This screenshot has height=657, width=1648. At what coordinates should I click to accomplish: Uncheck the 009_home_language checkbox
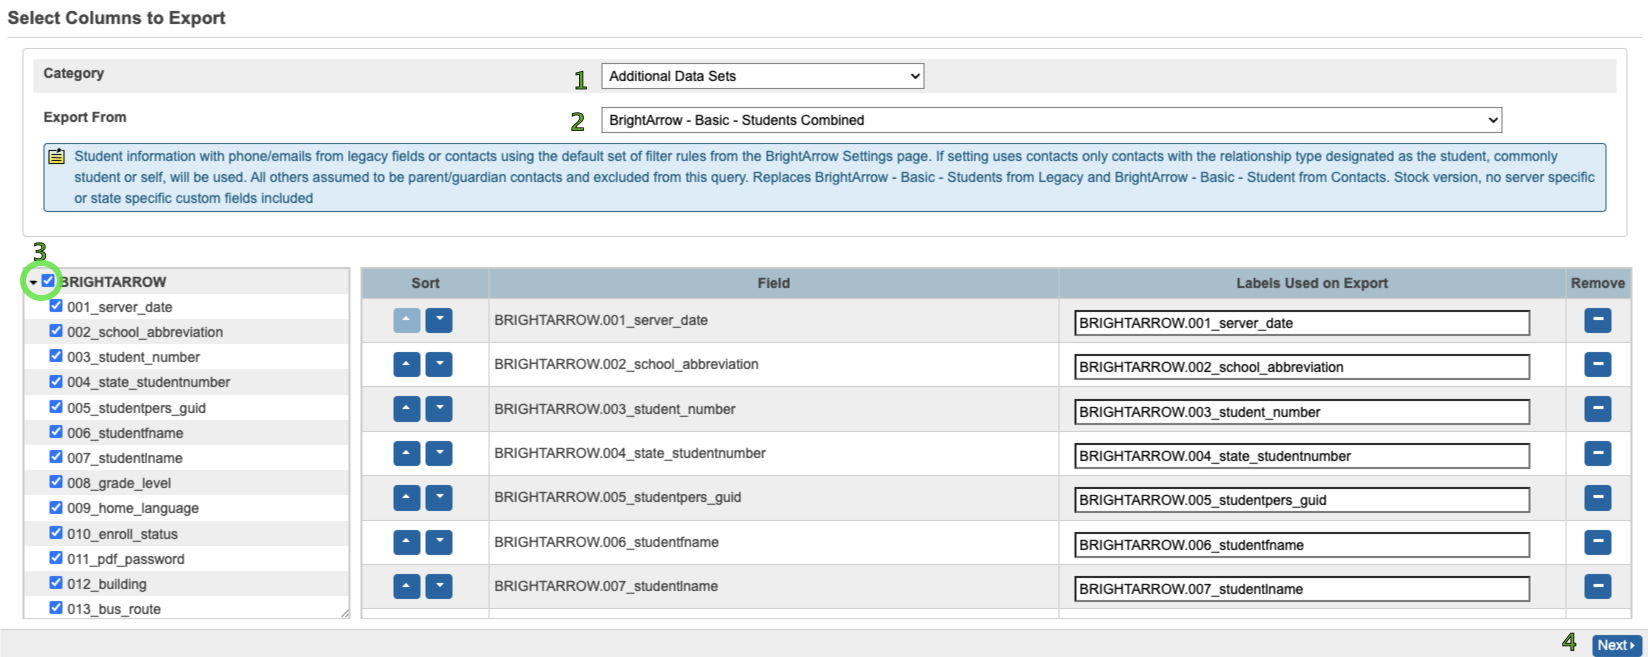56,507
